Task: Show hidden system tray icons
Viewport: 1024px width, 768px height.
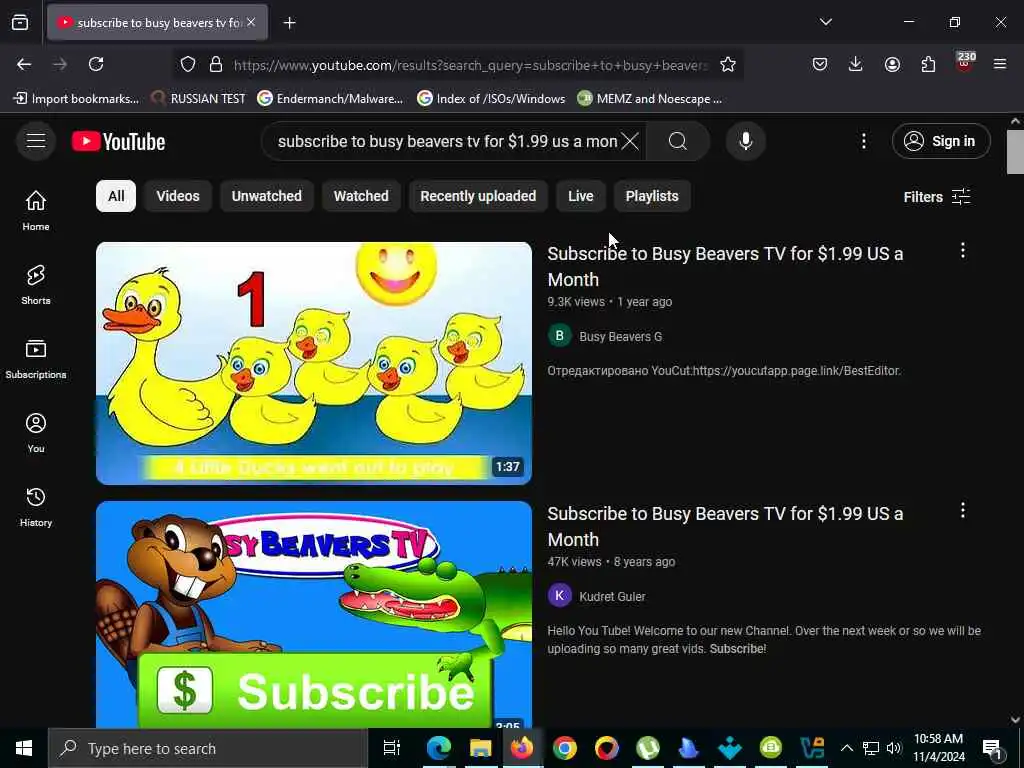Action: (x=846, y=748)
